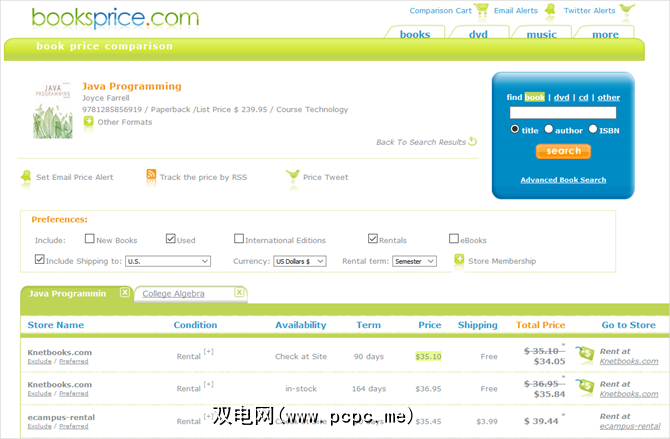
Task: Uncheck Include Shipping to checkbox
Action: (x=39, y=259)
